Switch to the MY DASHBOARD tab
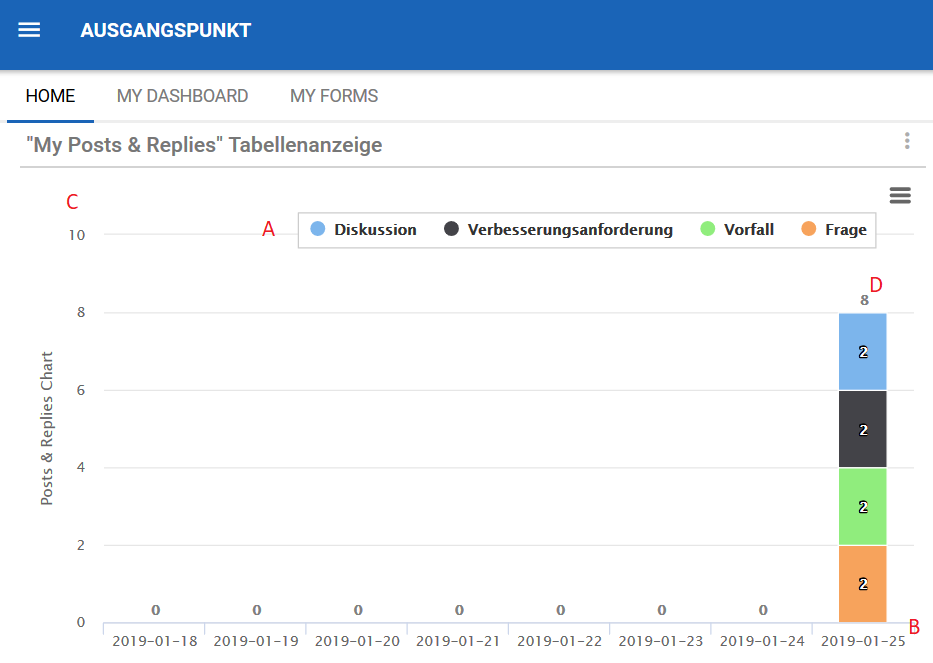Viewport: 933px width, 663px height. coord(182,97)
